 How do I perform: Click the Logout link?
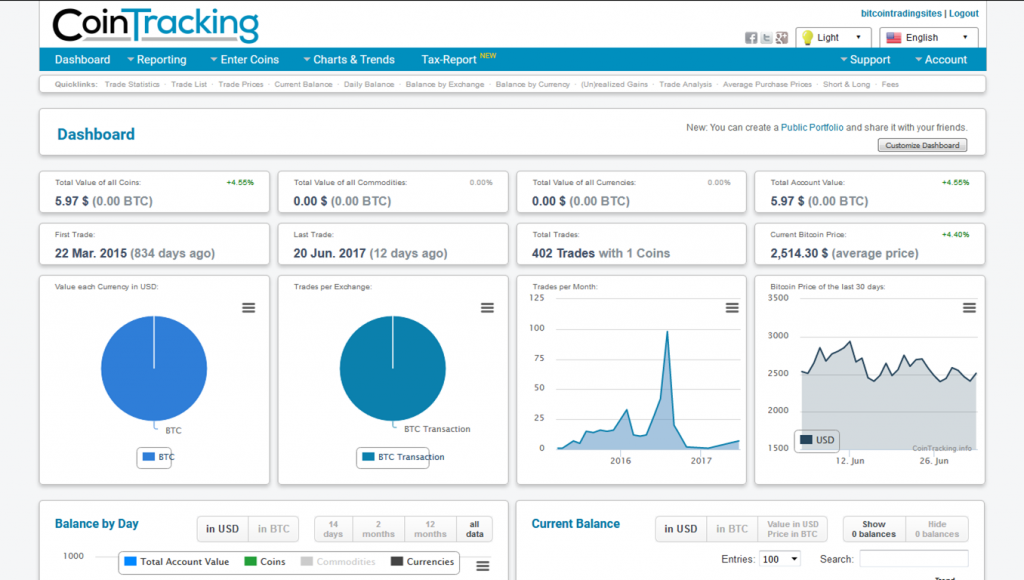[963, 13]
